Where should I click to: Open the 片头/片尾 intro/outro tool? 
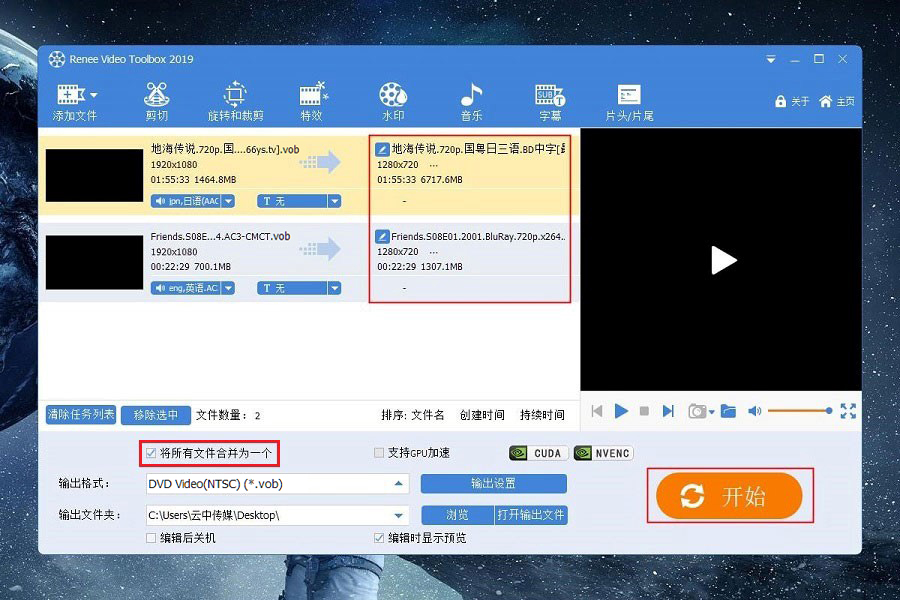tap(629, 102)
